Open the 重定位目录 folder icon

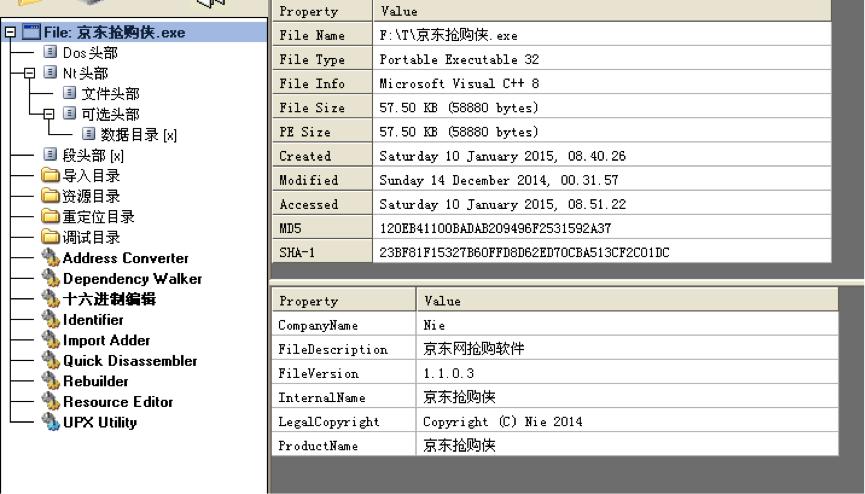(50, 216)
